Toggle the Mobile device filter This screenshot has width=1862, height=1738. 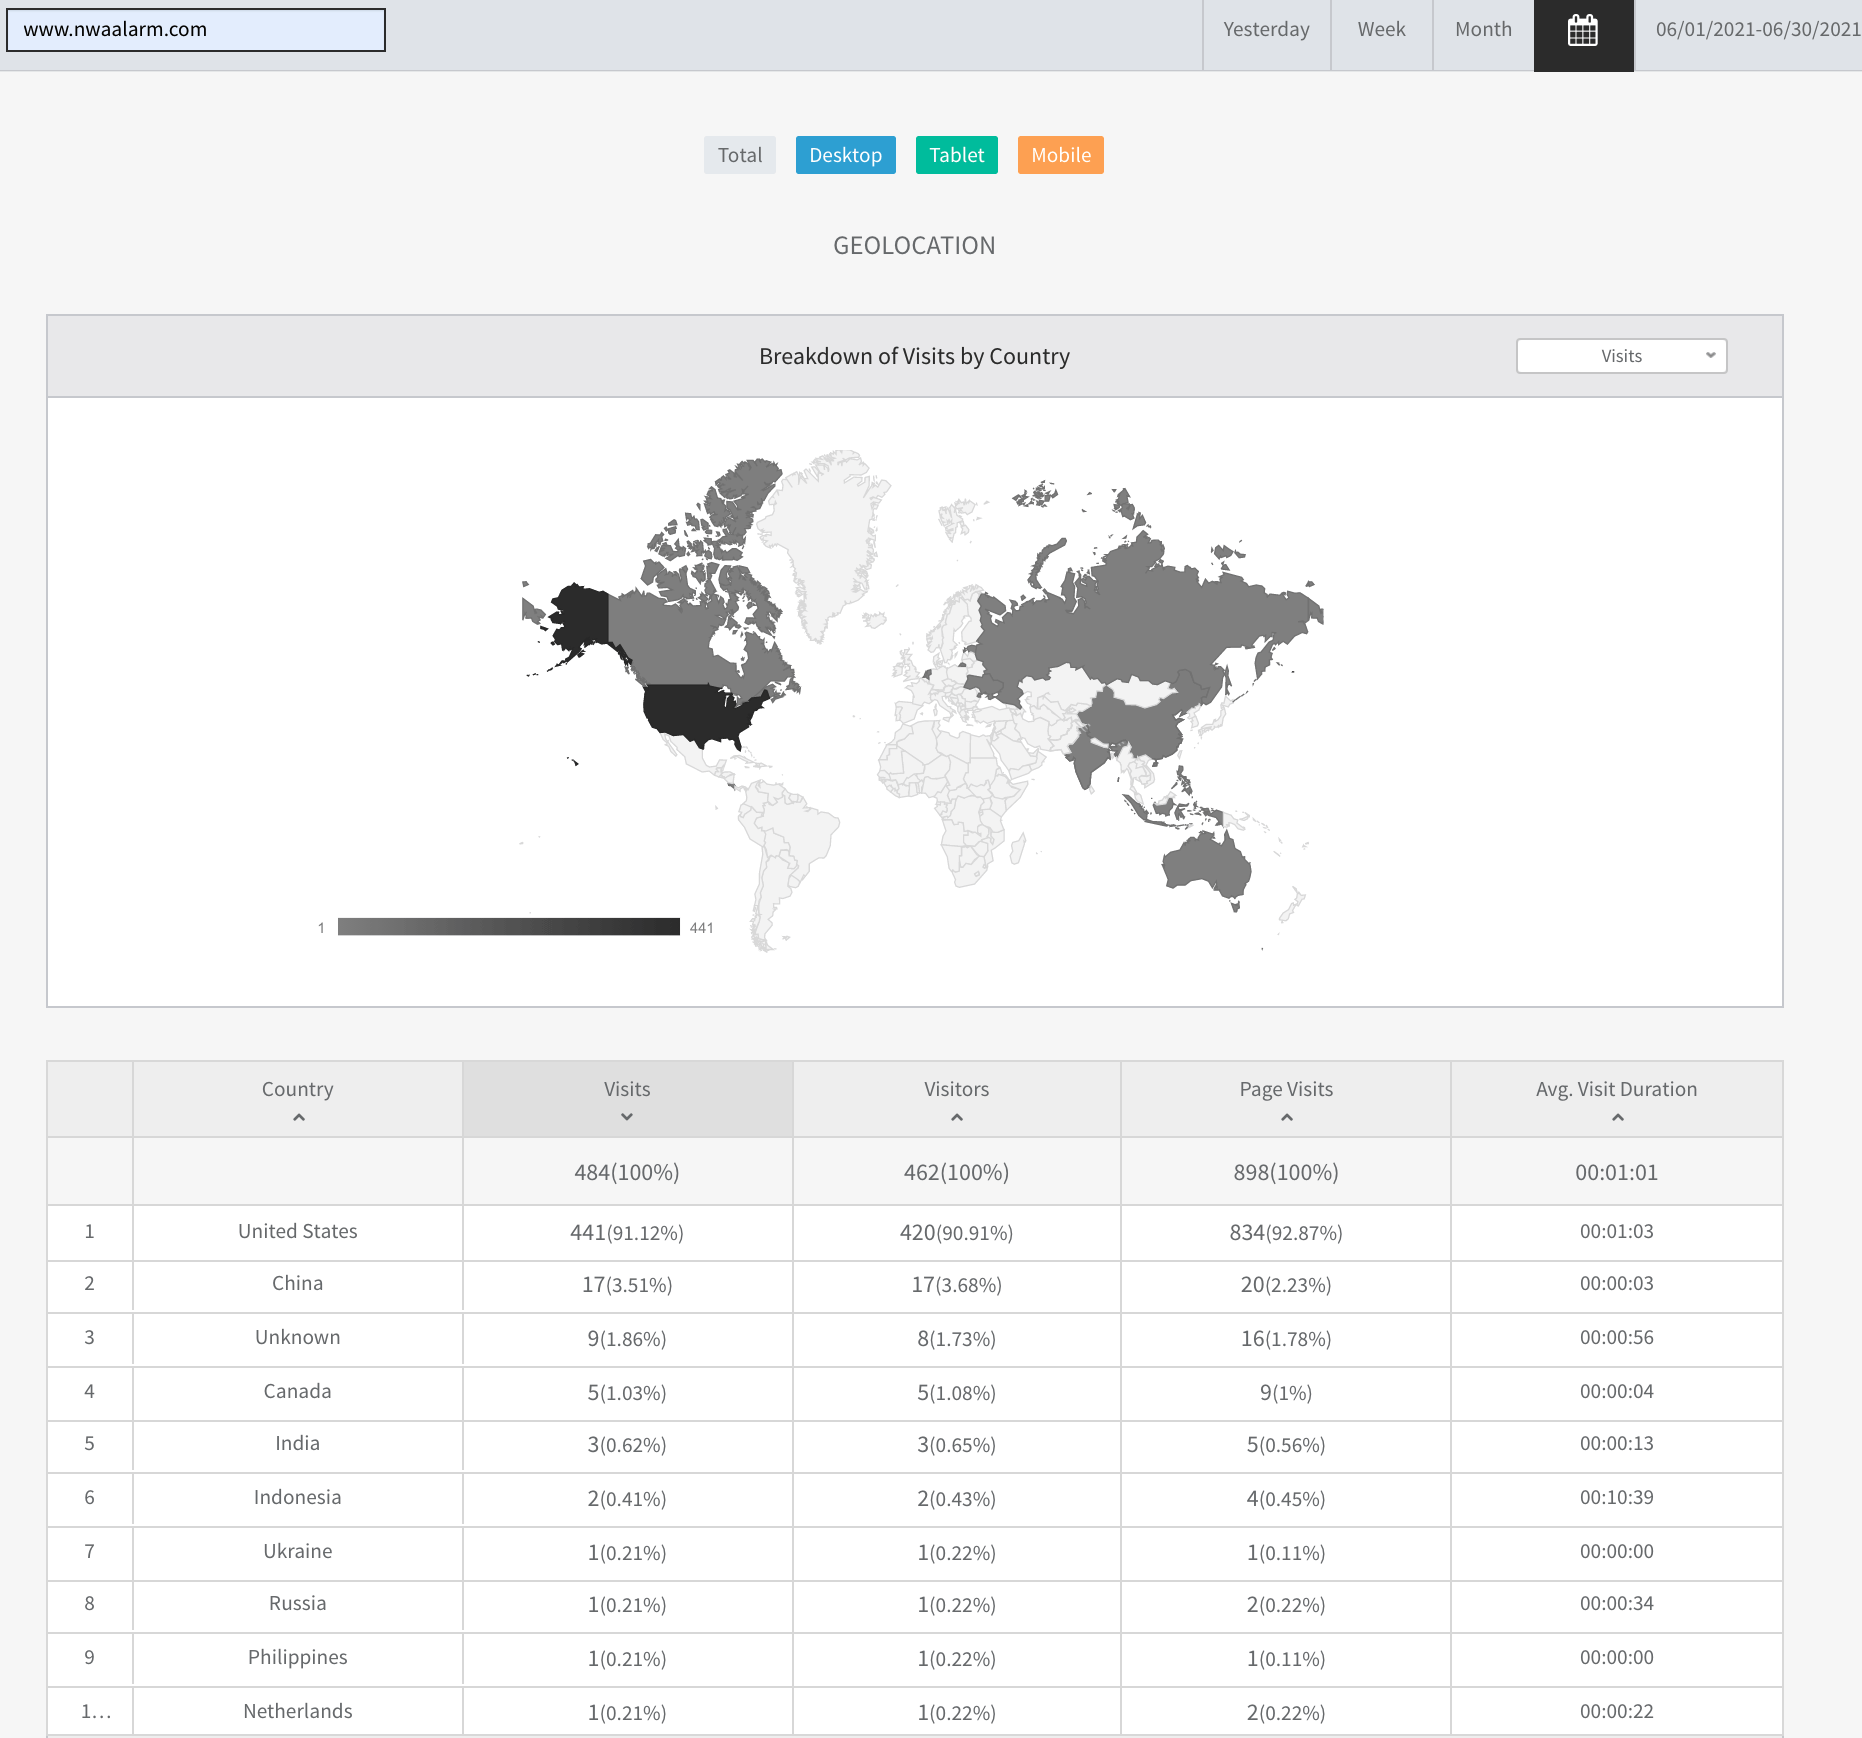click(1060, 155)
